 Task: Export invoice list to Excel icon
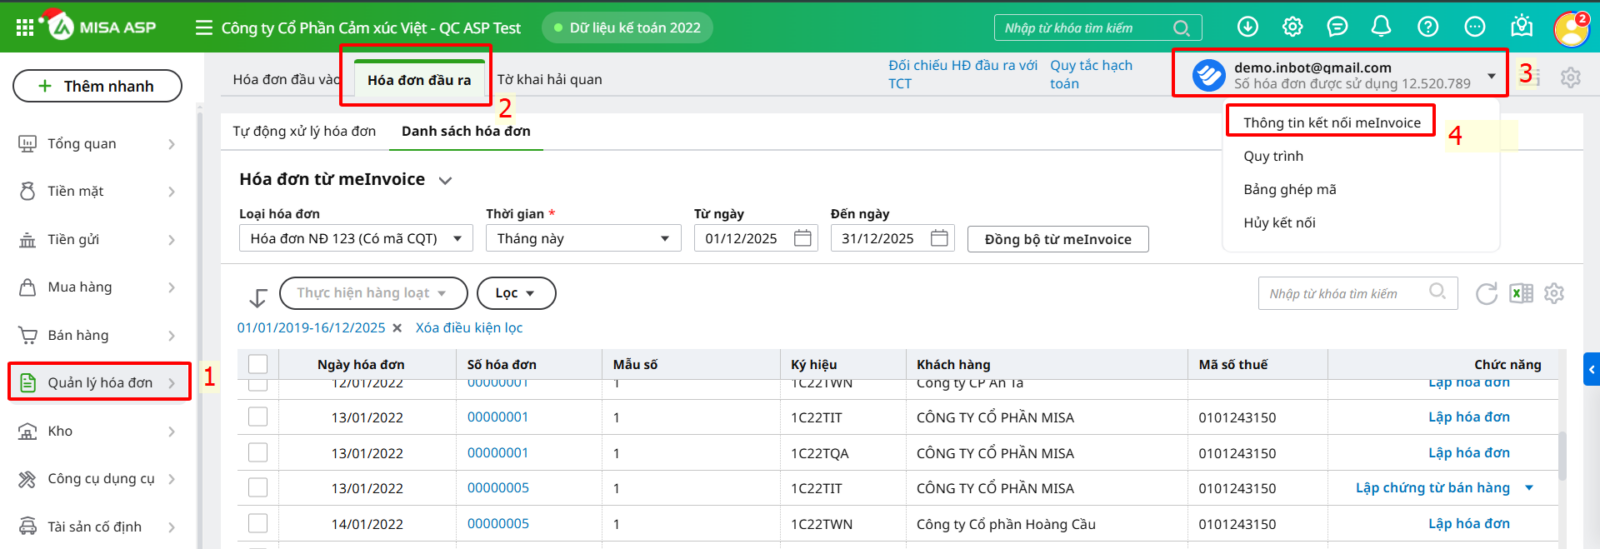pyautogui.click(x=1521, y=293)
